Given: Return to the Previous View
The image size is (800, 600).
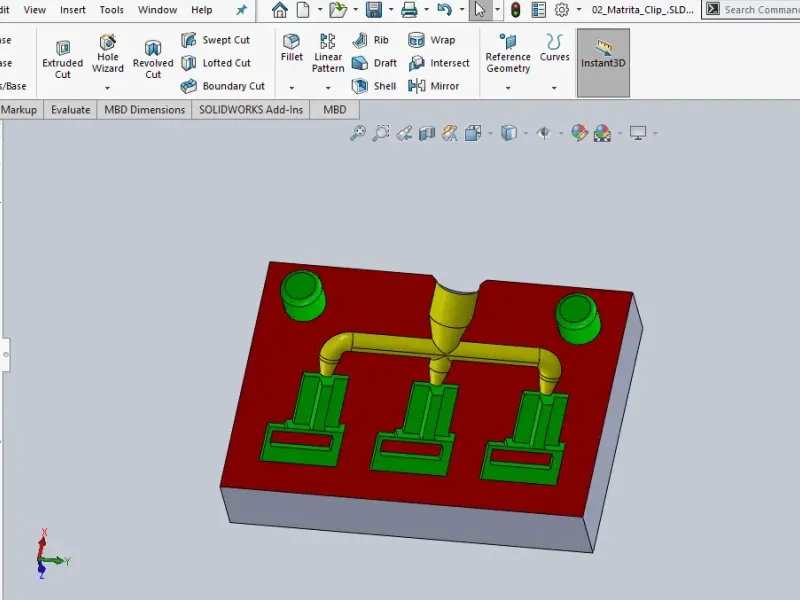Looking at the screenshot, I should coord(404,133).
